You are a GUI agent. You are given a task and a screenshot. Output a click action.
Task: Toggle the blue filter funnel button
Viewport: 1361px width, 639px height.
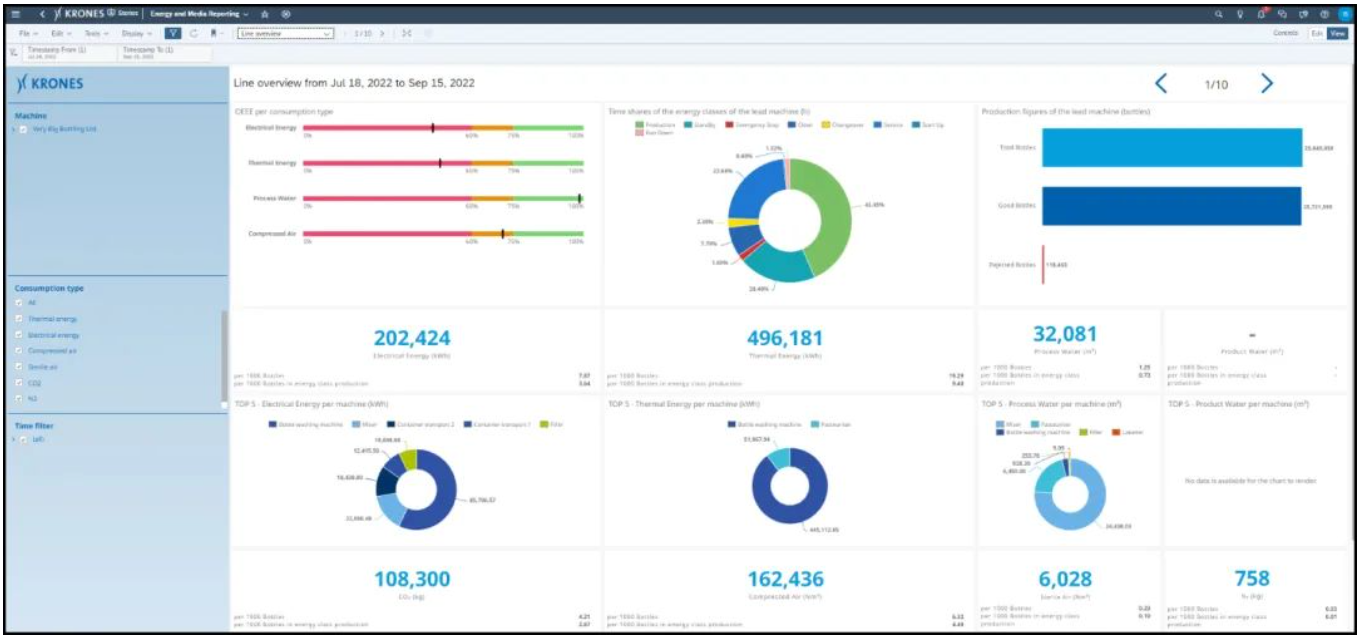click(x=172, y=33)
